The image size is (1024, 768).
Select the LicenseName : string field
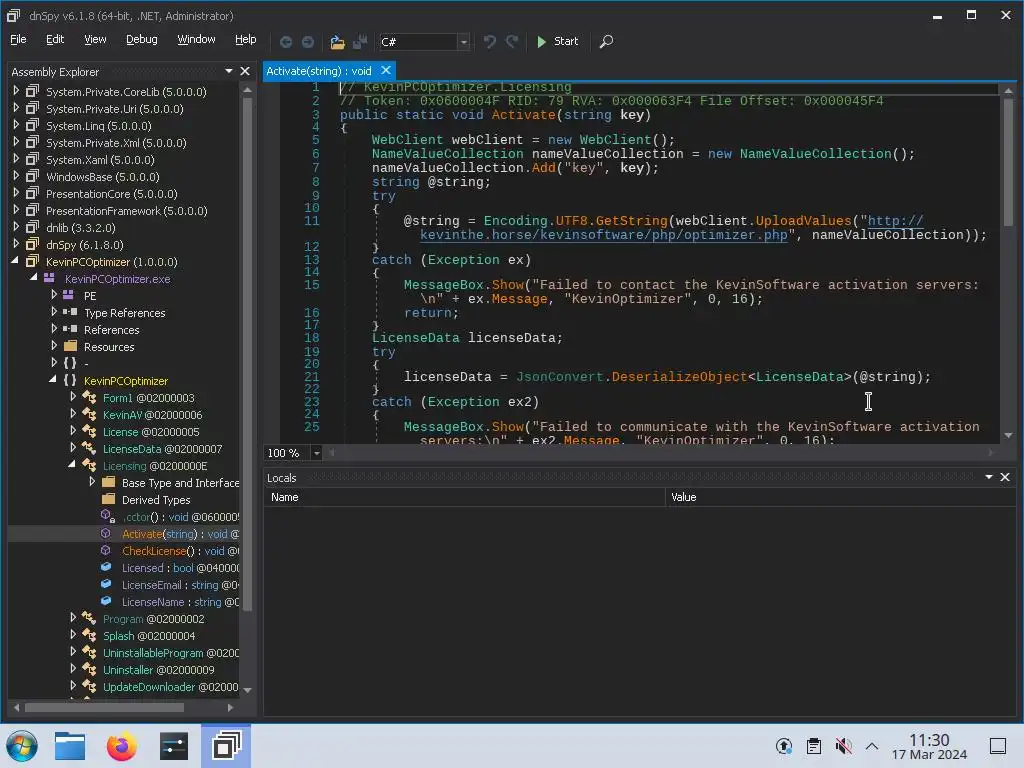pyautogui.click(x=180, y=602)
